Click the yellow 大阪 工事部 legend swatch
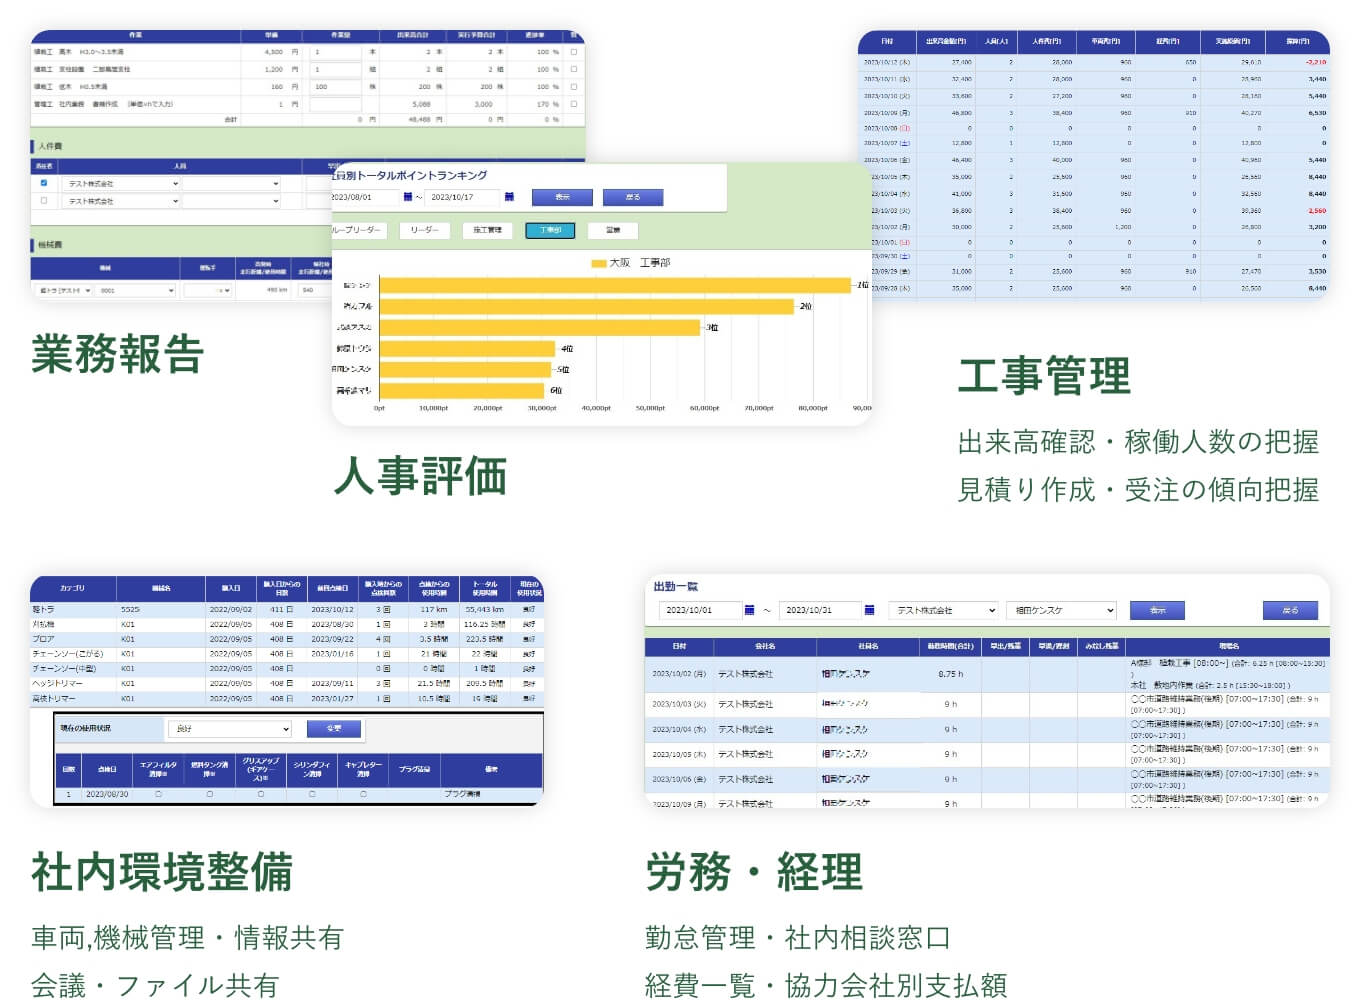The height and width of the screenshot is (1000, 1360). coord(598,263)
